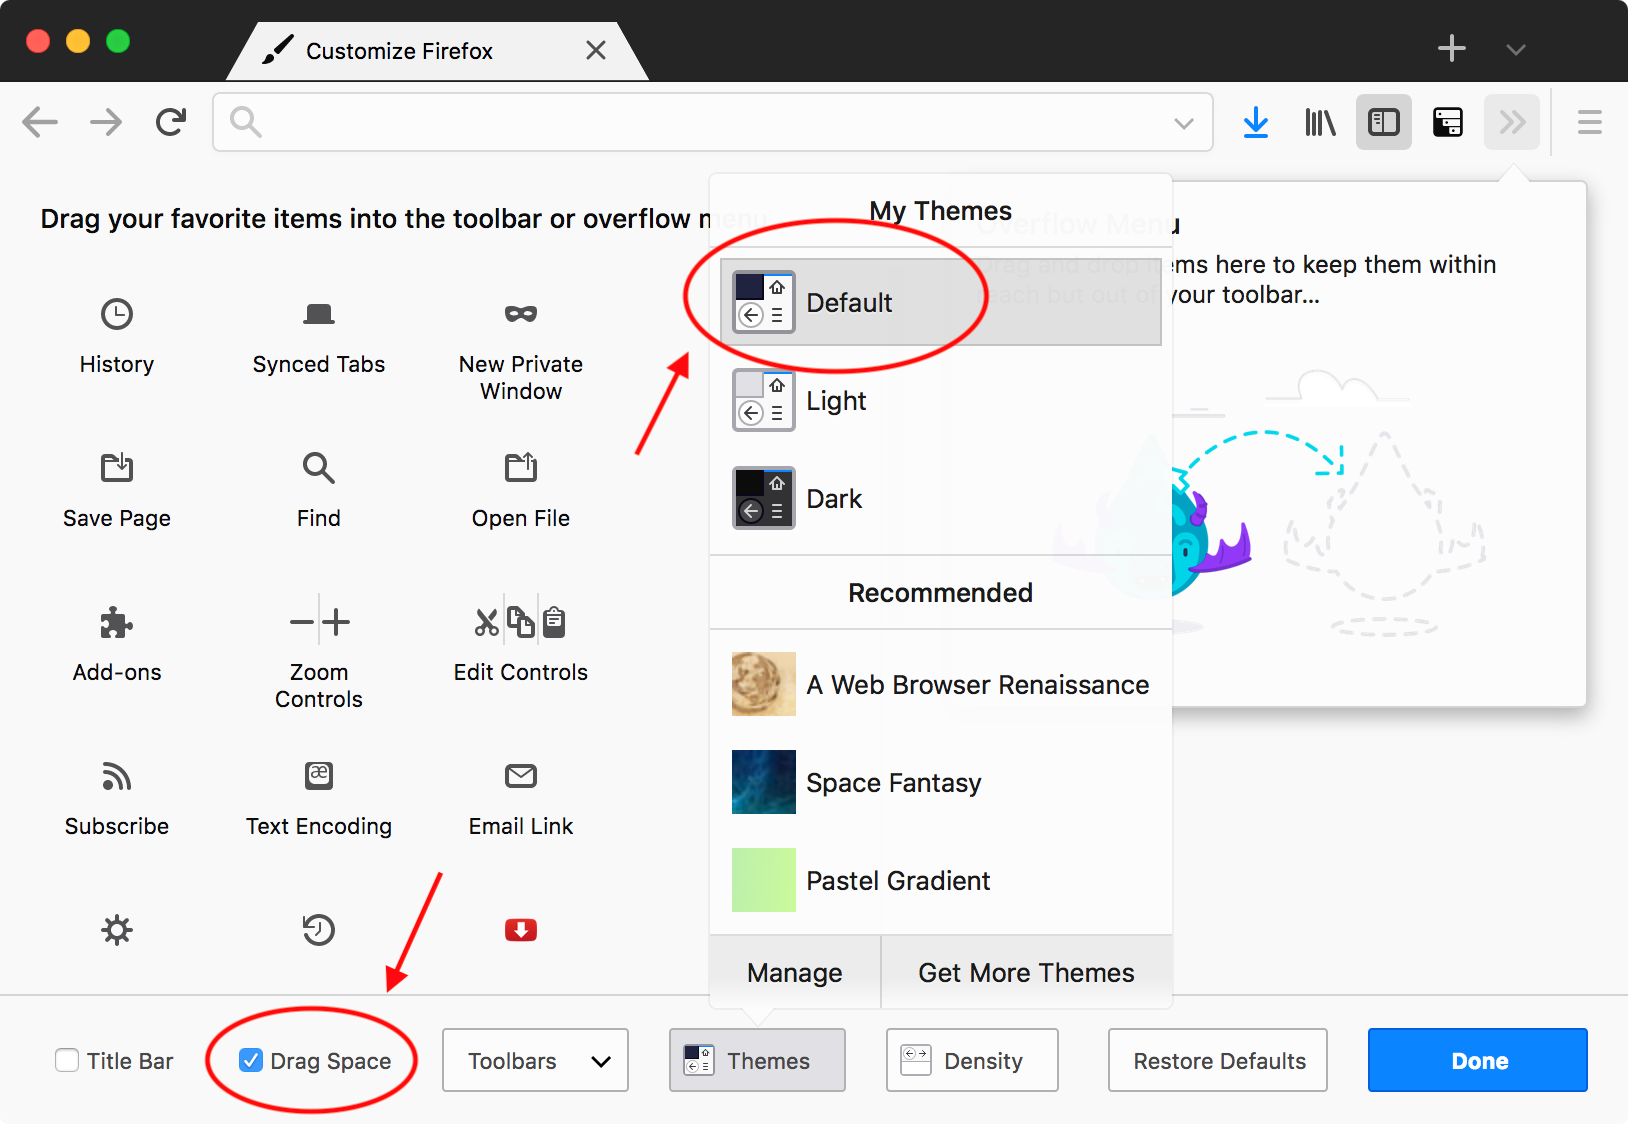Select the gear Preferences icon

click(x=117, y=930)
